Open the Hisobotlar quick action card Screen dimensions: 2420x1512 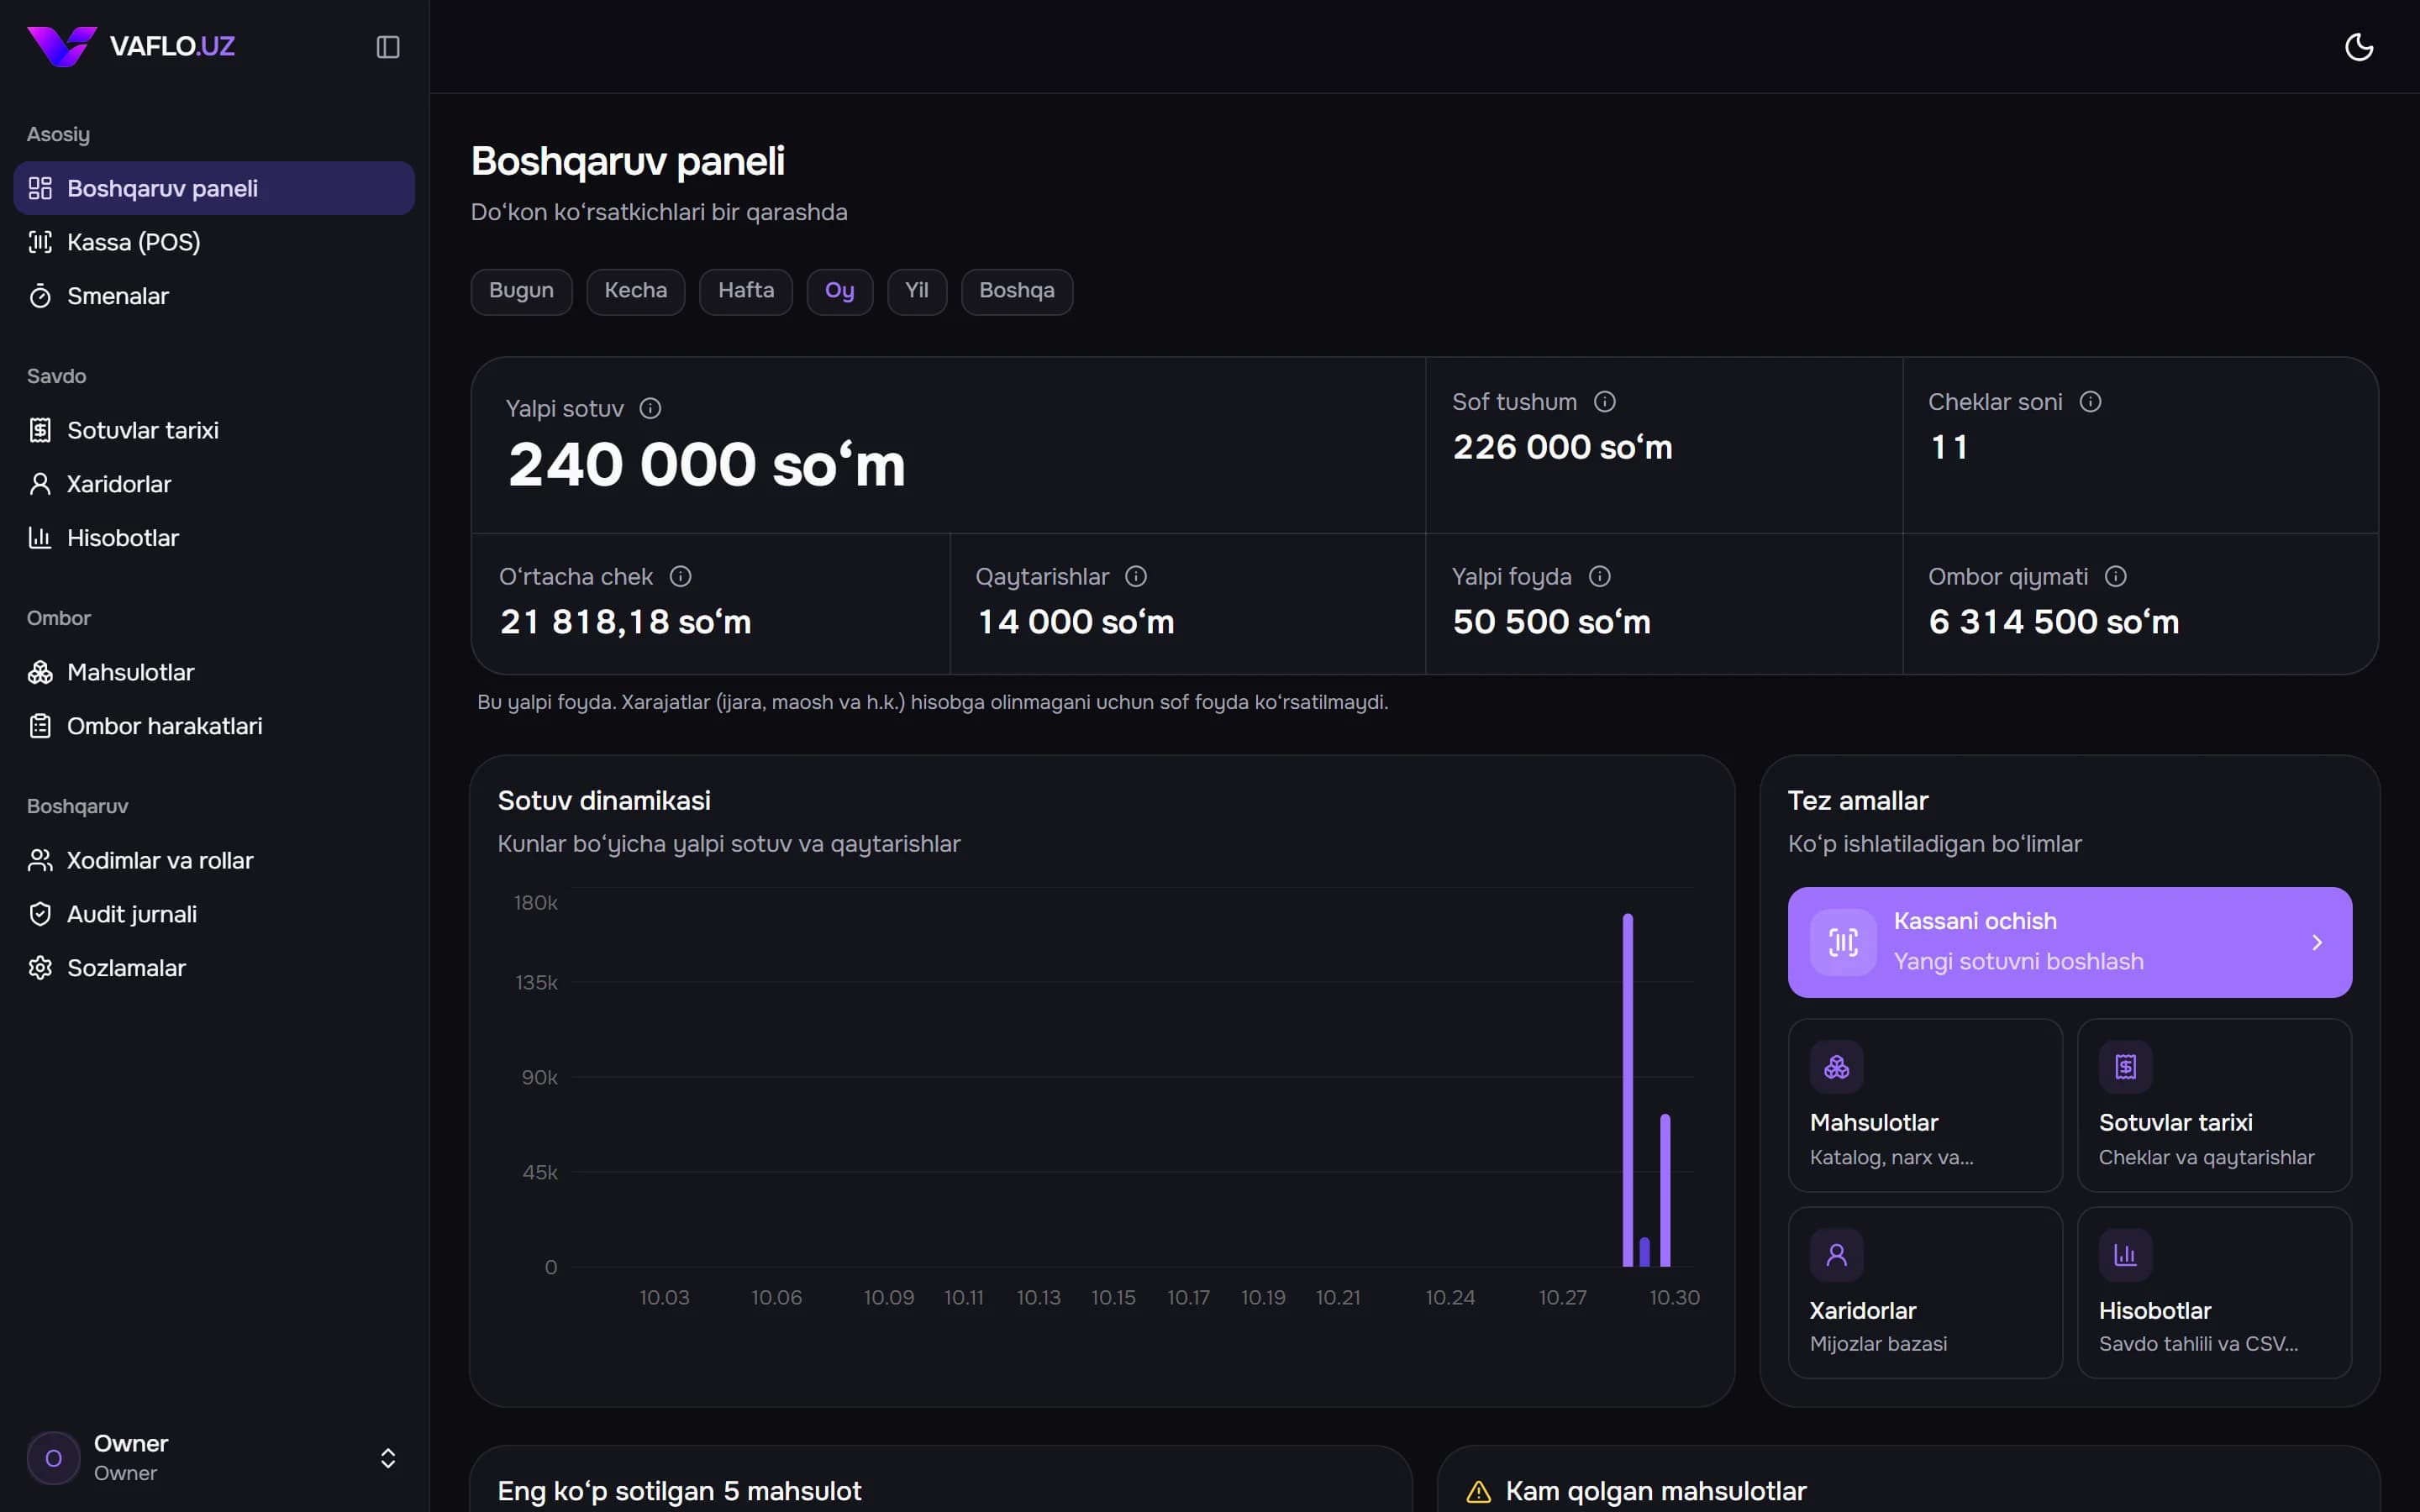click(x=2214, y=1293)
